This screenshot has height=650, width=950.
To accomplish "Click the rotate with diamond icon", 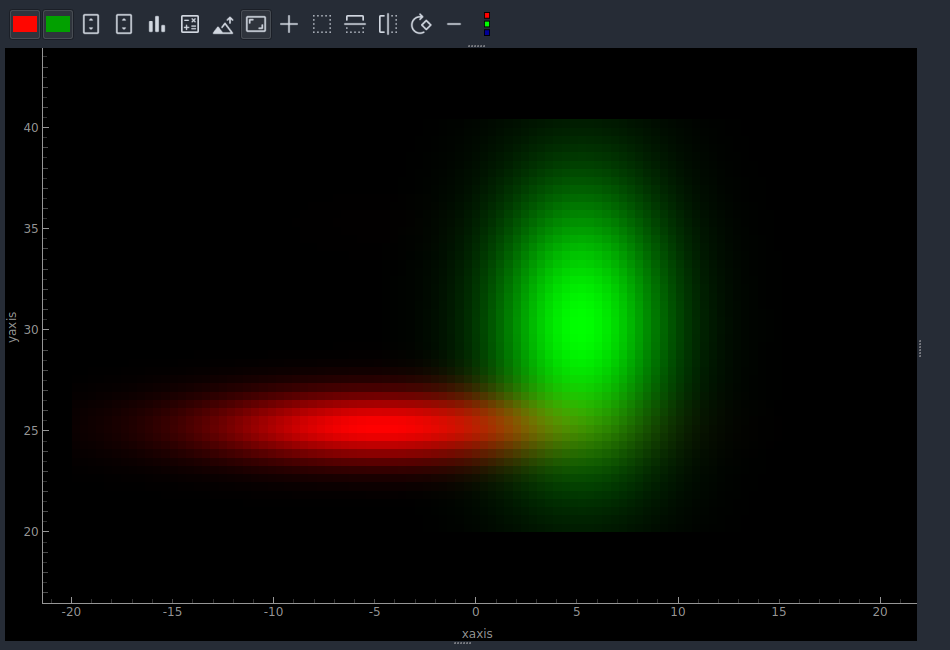I will (x=421, y=24).
